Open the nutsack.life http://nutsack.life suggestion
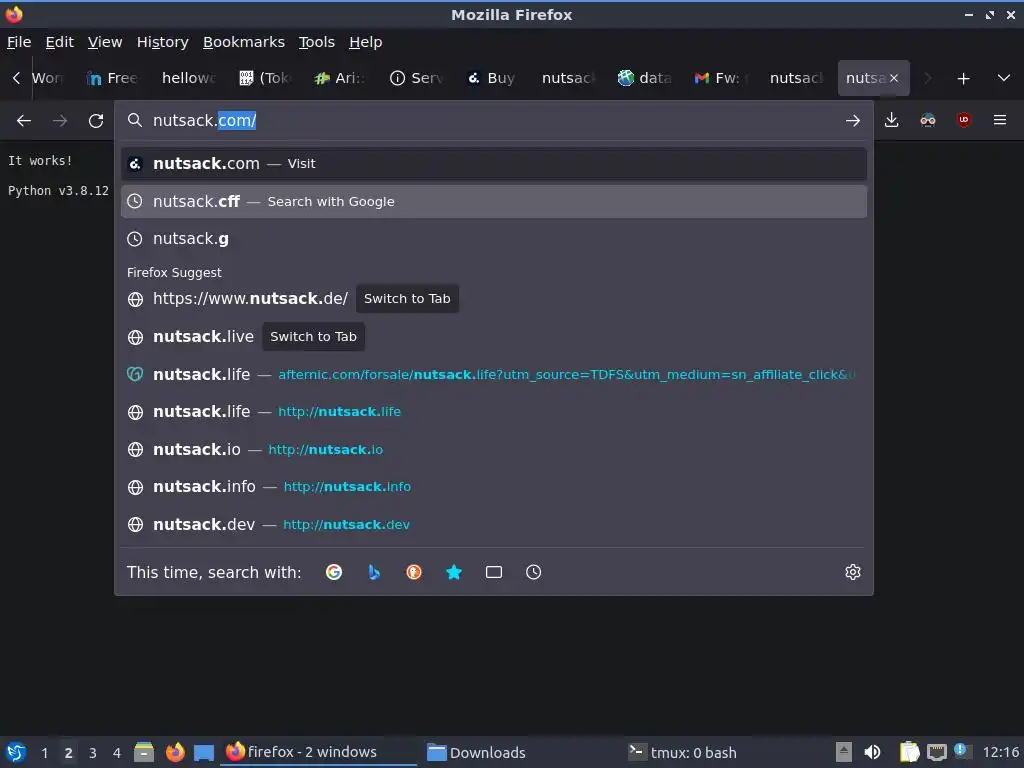1024x768 pixels. [494, 411]
